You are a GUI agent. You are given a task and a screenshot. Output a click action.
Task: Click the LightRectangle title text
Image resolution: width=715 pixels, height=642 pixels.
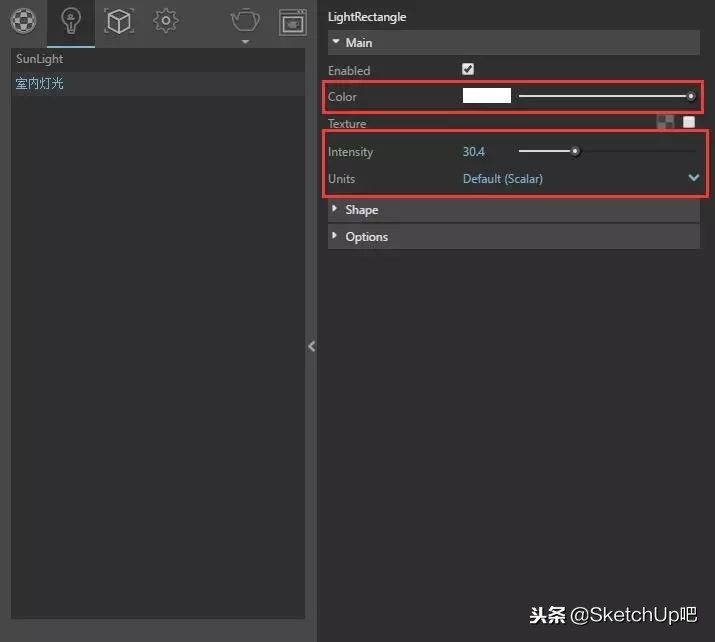(x=367, y=17)
